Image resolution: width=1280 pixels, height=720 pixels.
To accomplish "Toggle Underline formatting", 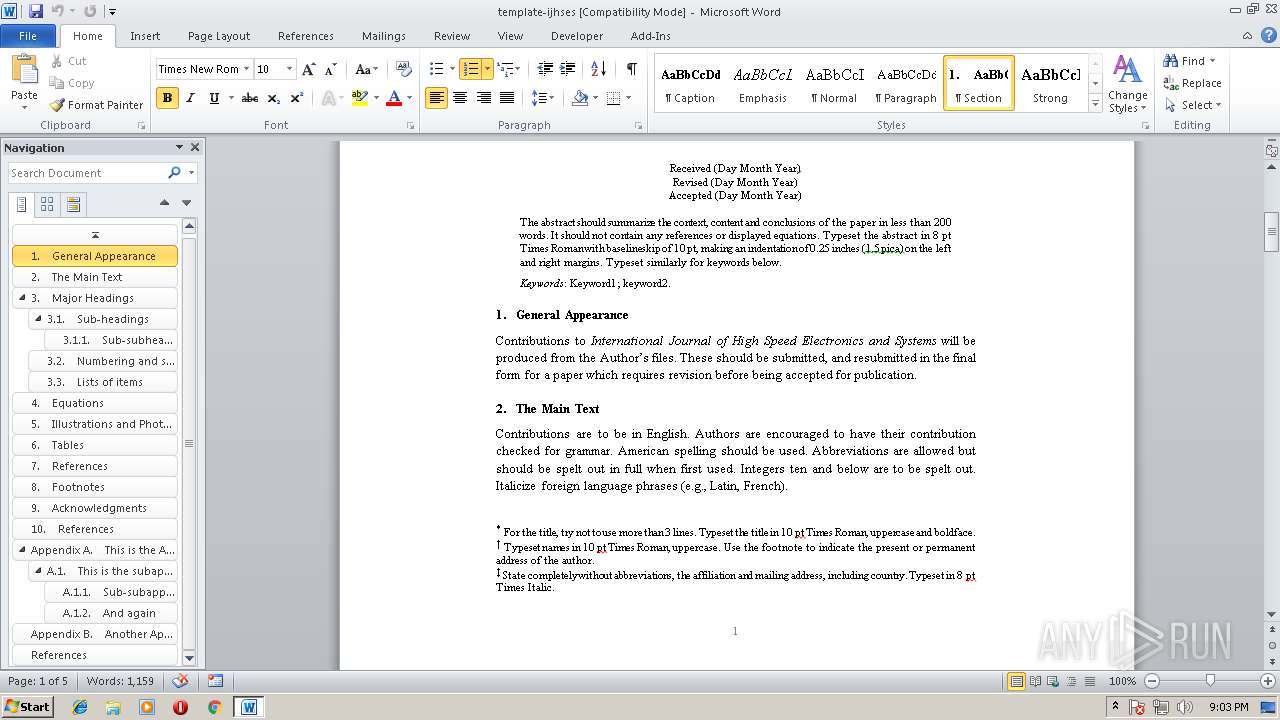I will coord(214,98).
